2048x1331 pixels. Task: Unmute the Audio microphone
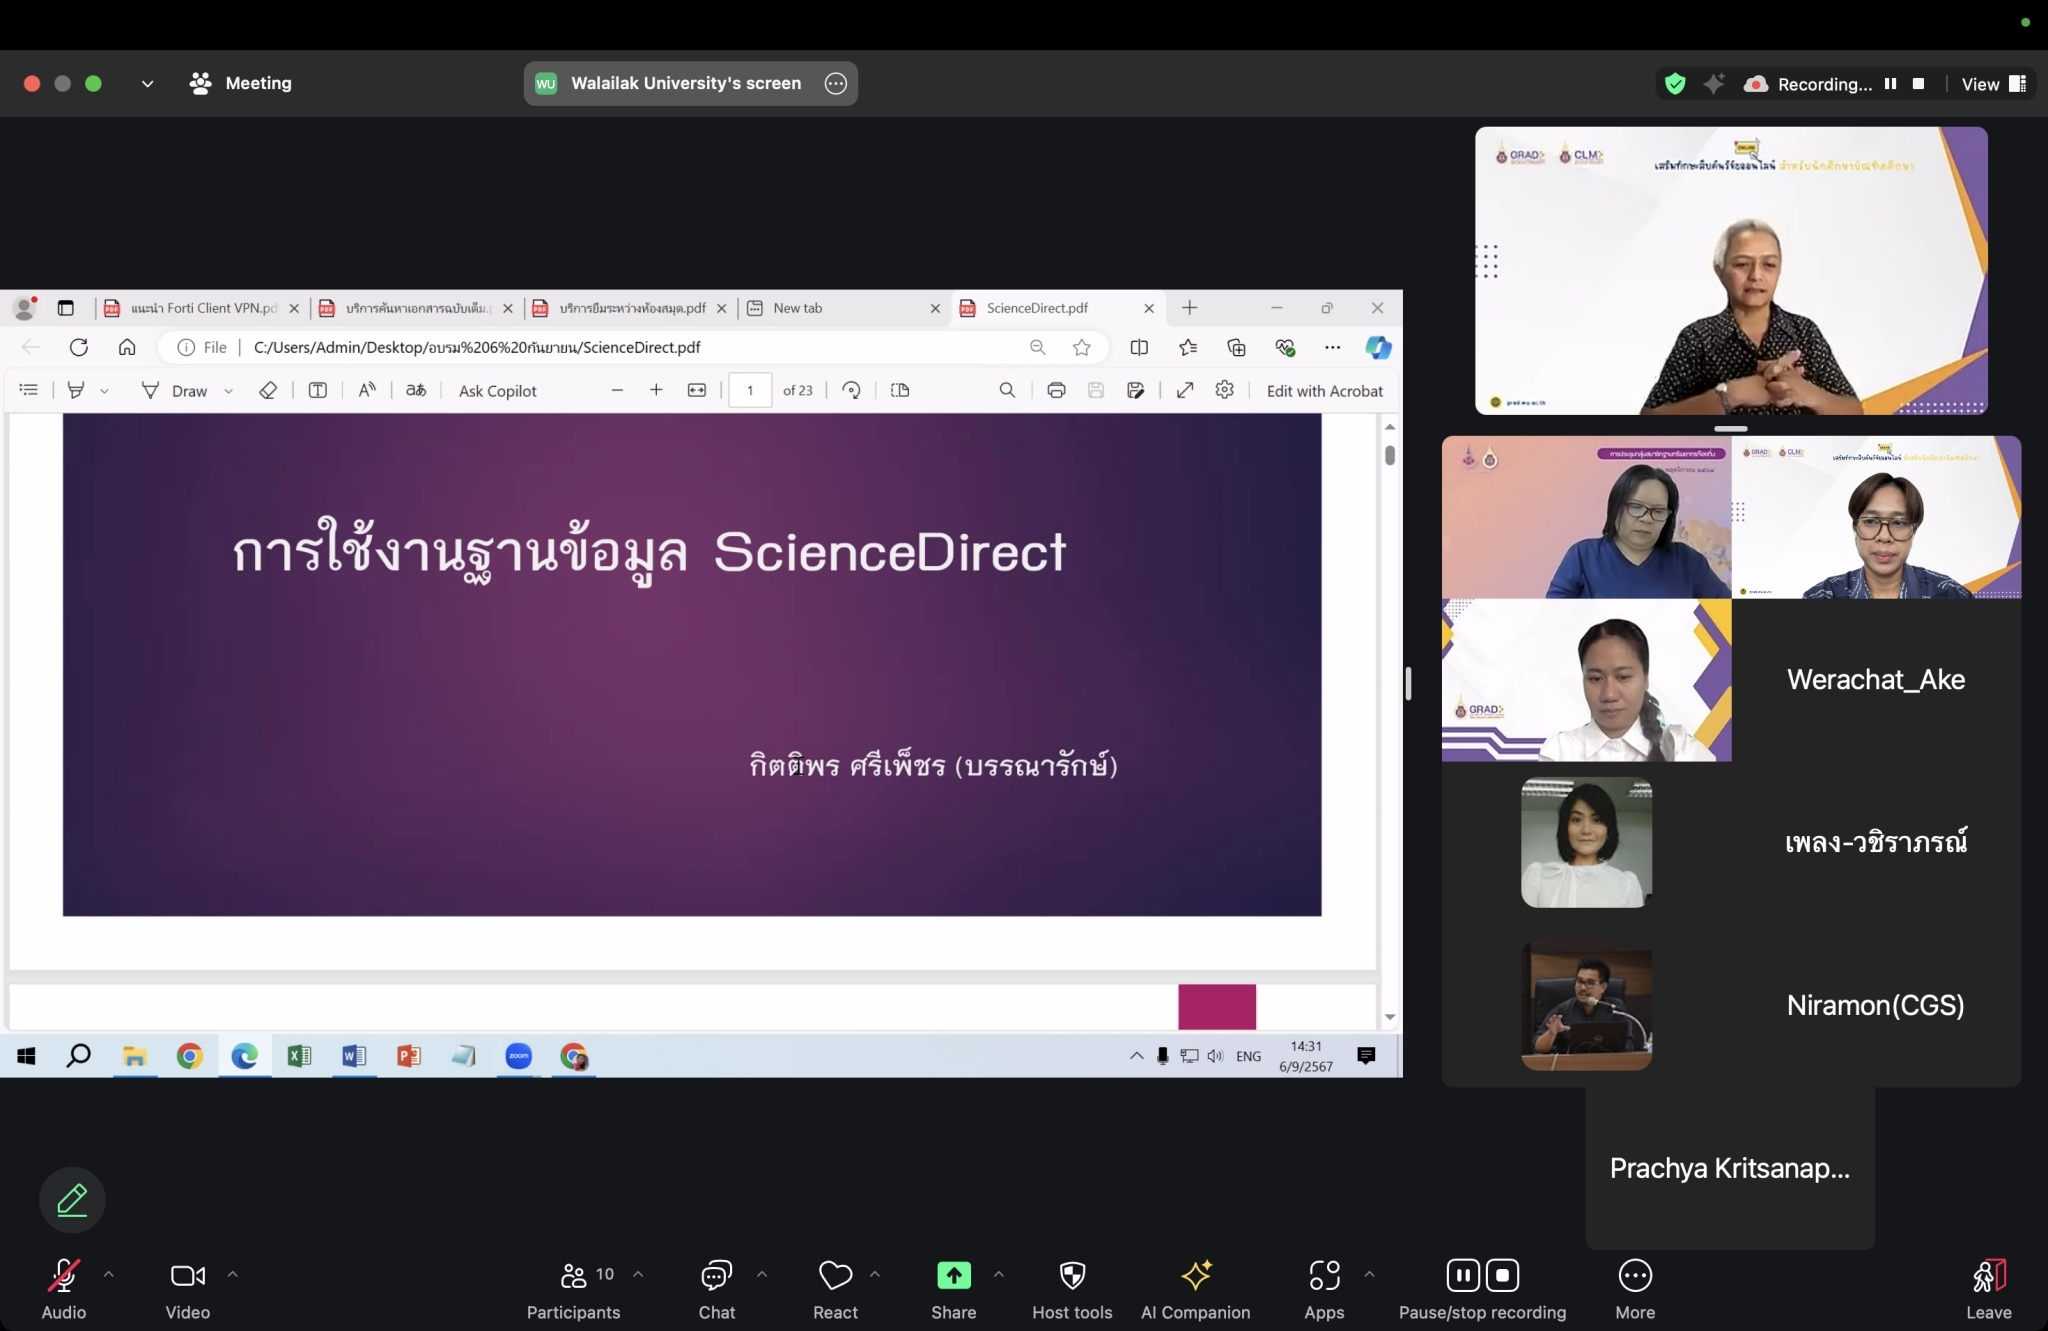63,1275
